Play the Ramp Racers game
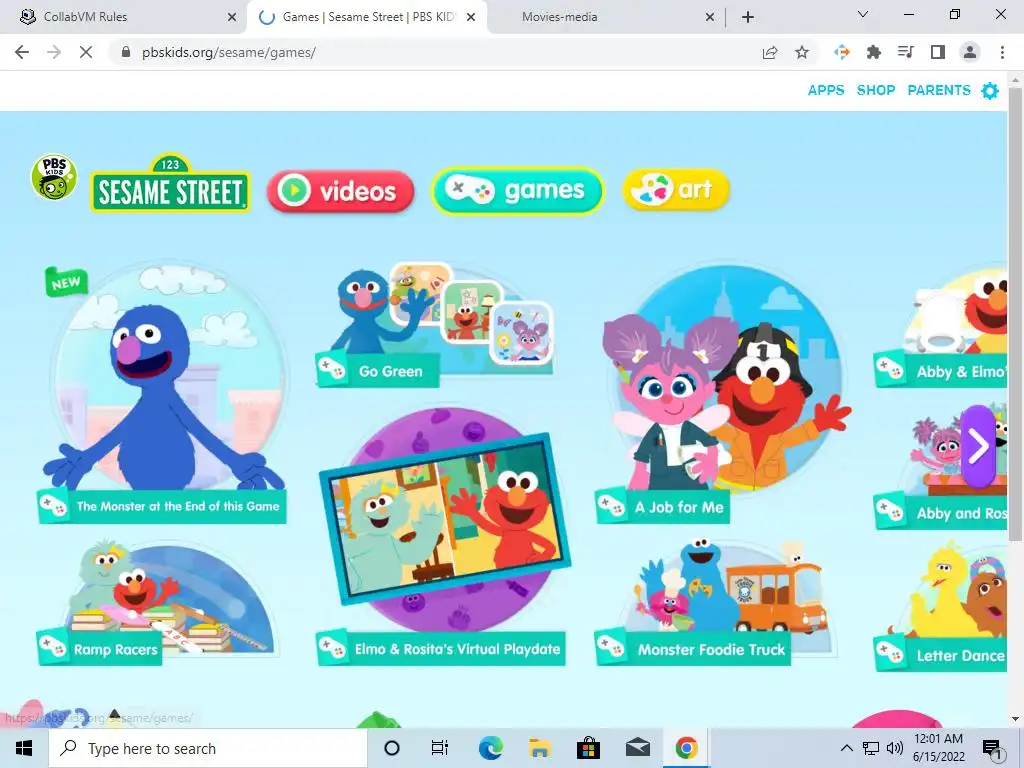The image size is (1024, 768). [158, 601]
